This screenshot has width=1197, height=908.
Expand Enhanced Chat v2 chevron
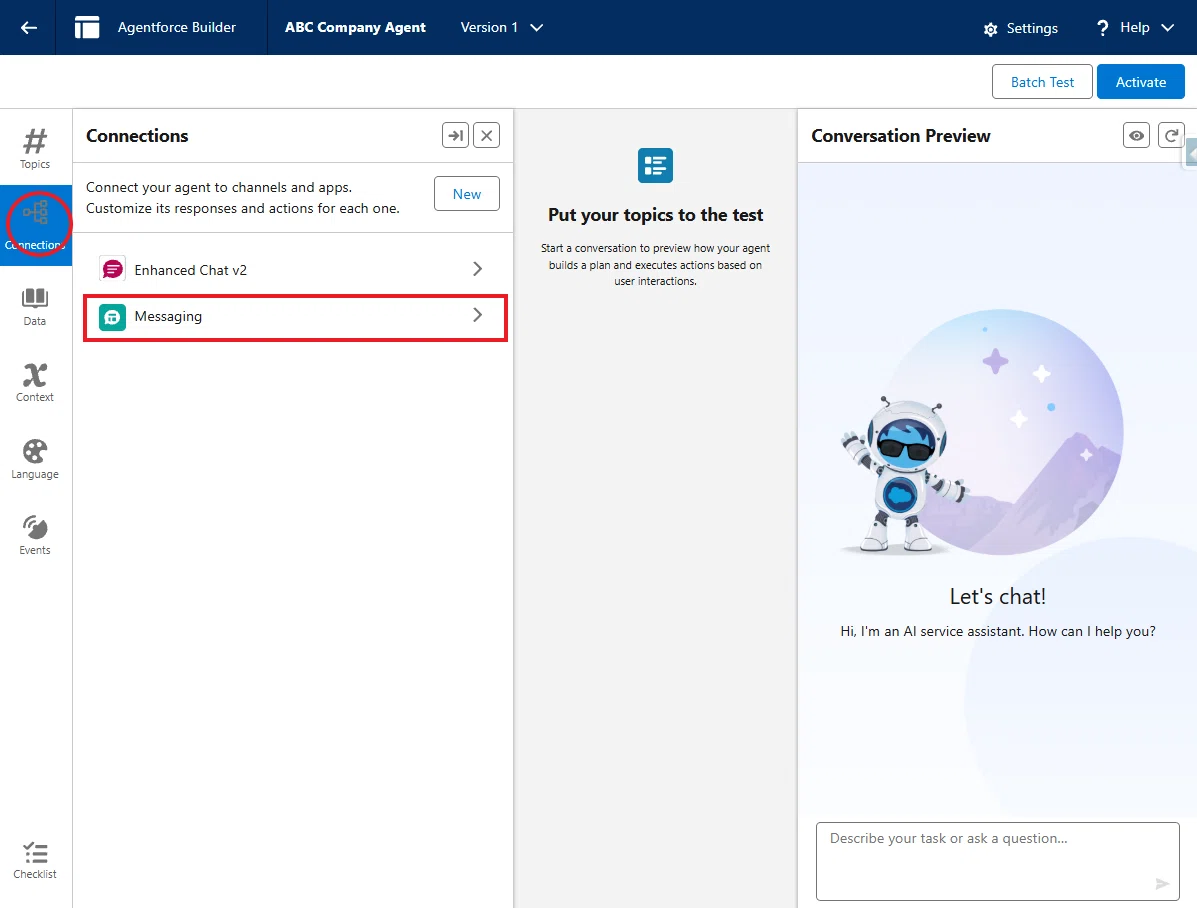coord(477,269)
